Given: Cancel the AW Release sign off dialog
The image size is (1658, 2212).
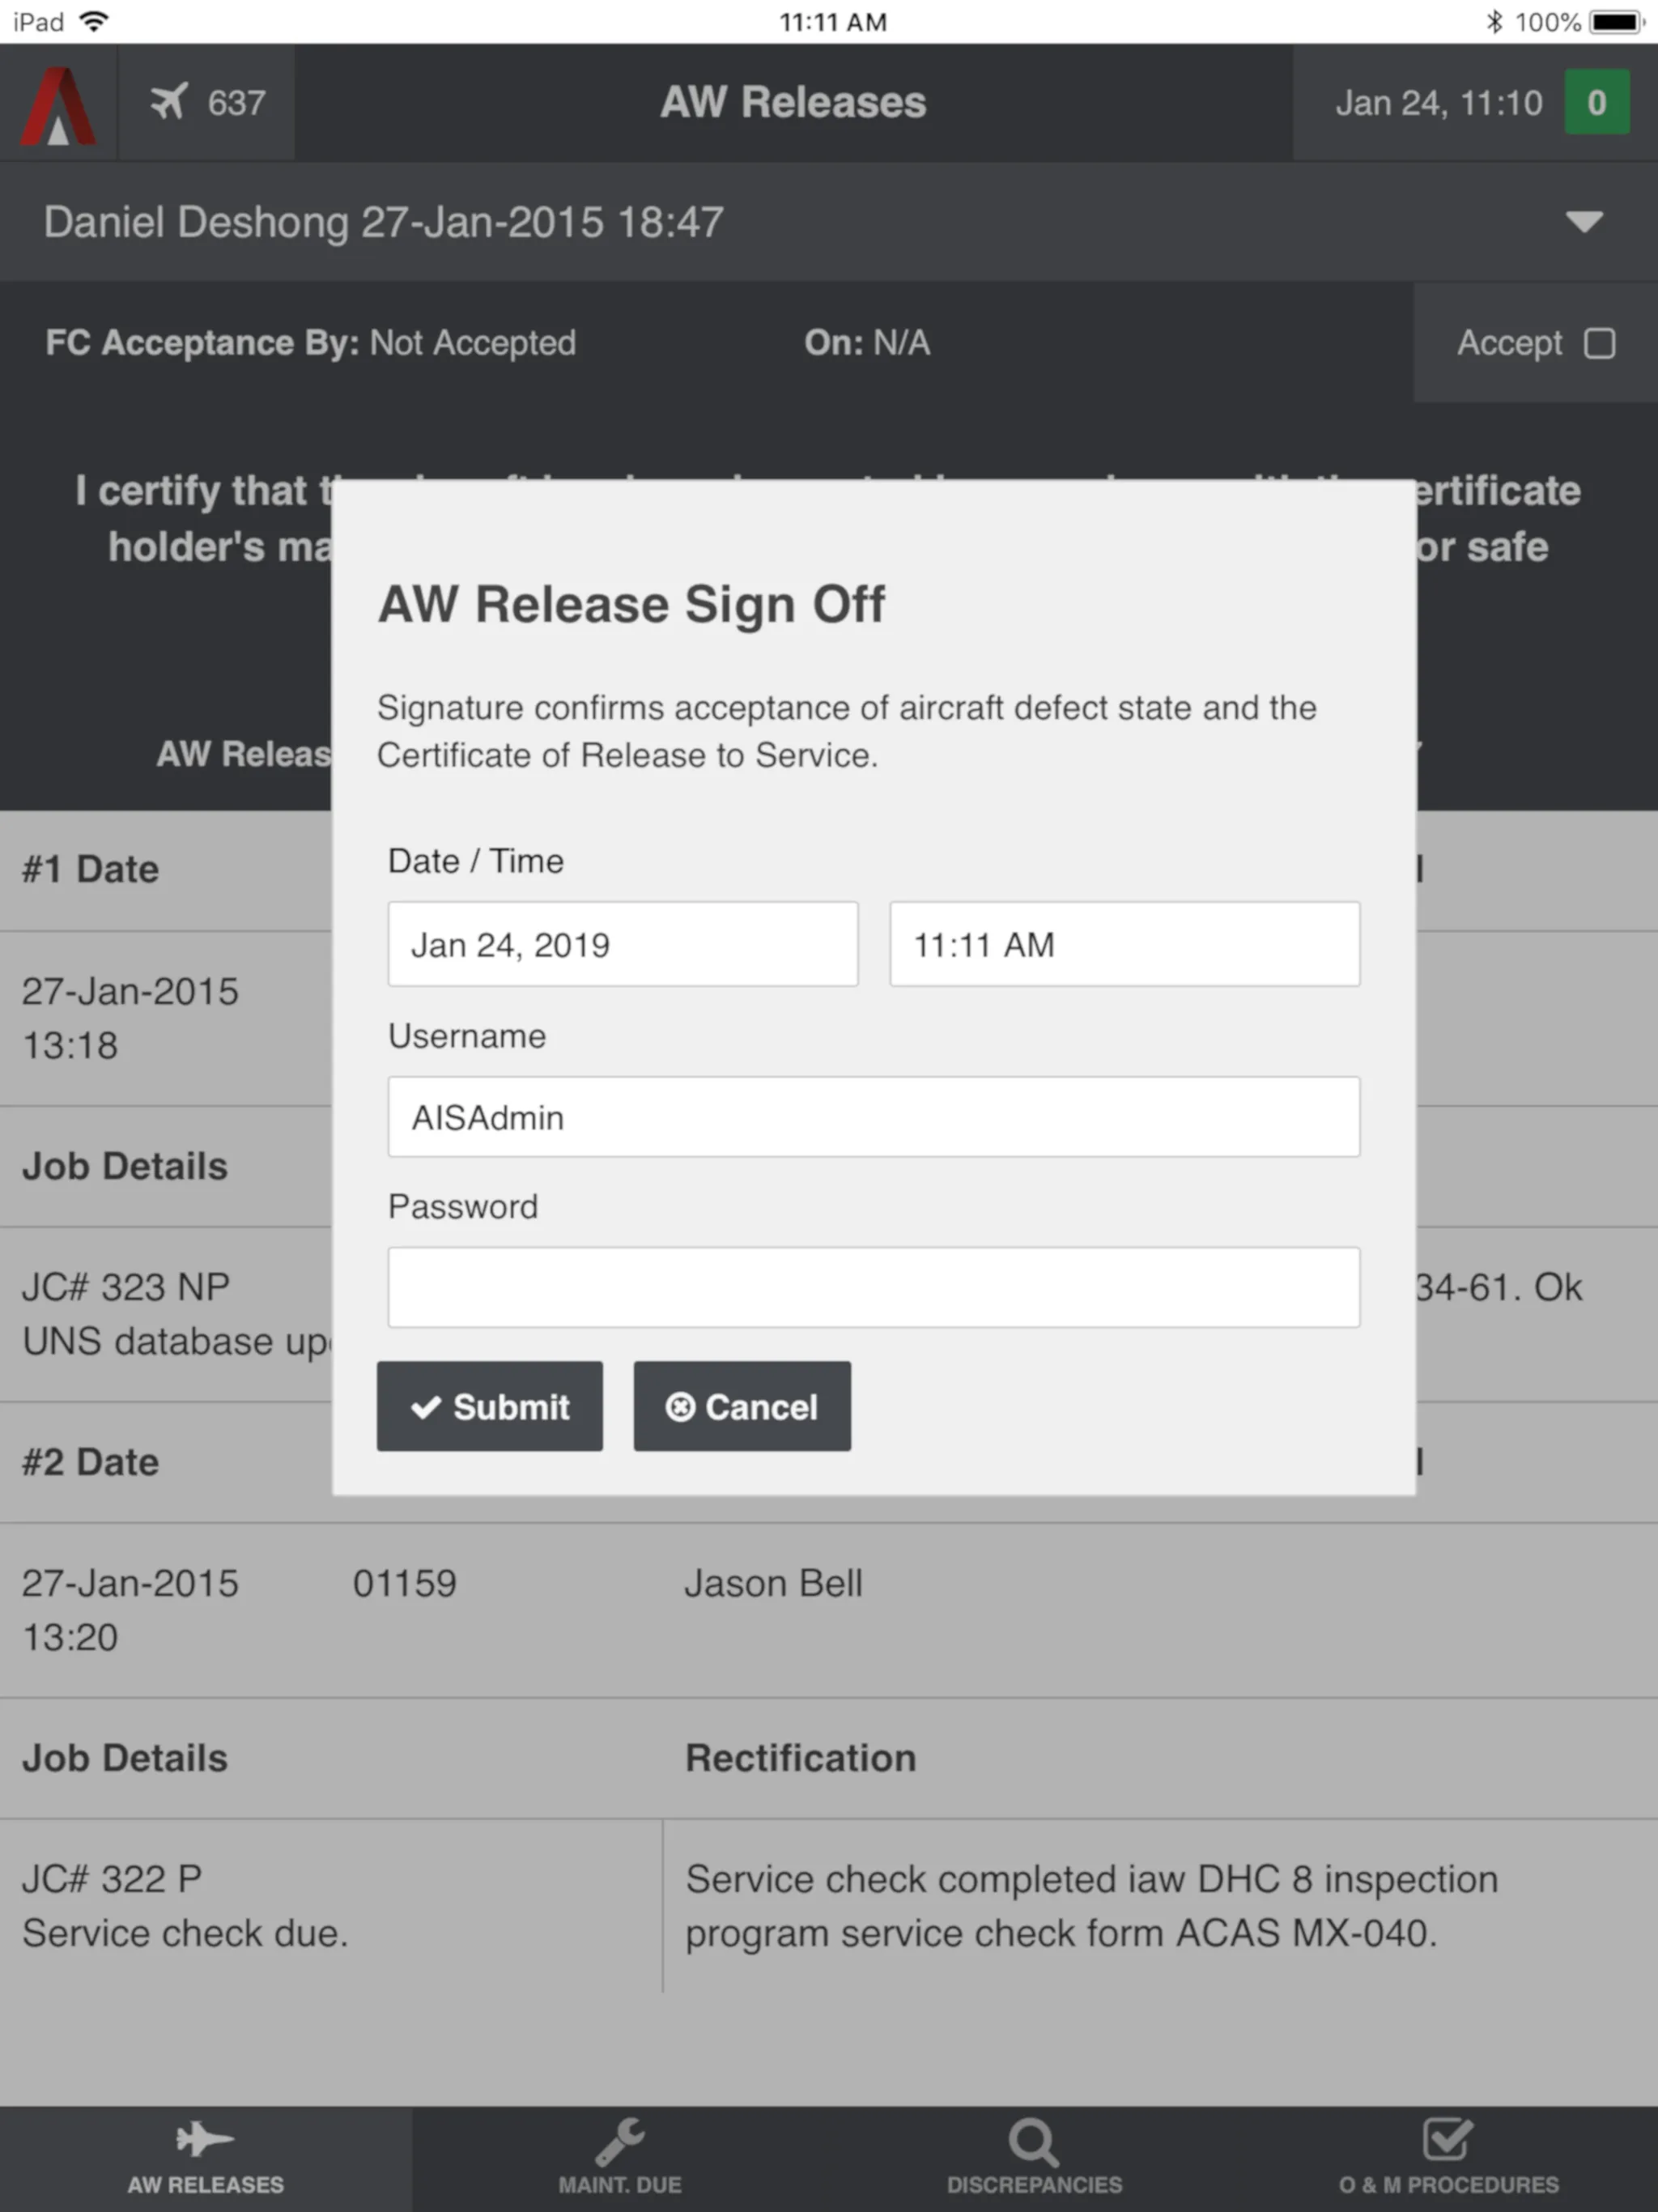Looking at the screenshot, I should pyautogui.click(x=742, y=1406).
